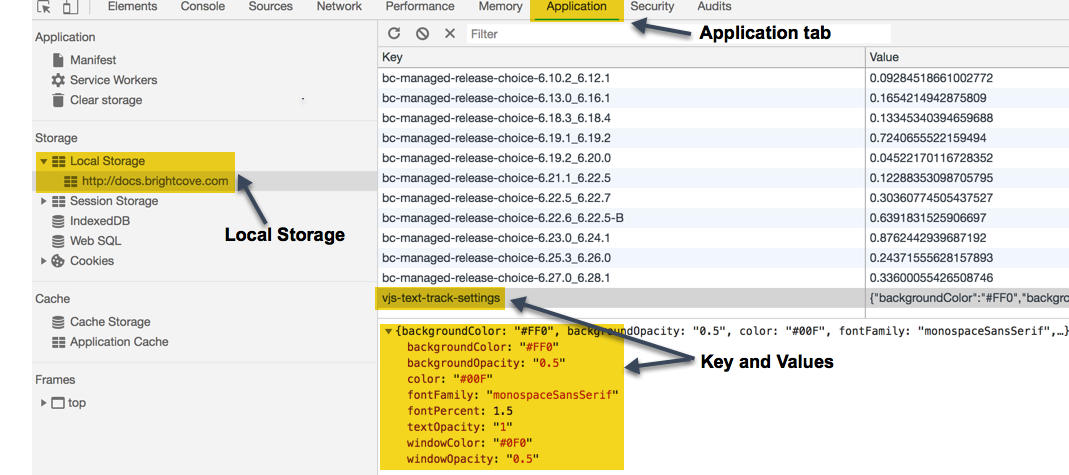
Task: Click the inspect element cursor icon
Action: (42, 7)
